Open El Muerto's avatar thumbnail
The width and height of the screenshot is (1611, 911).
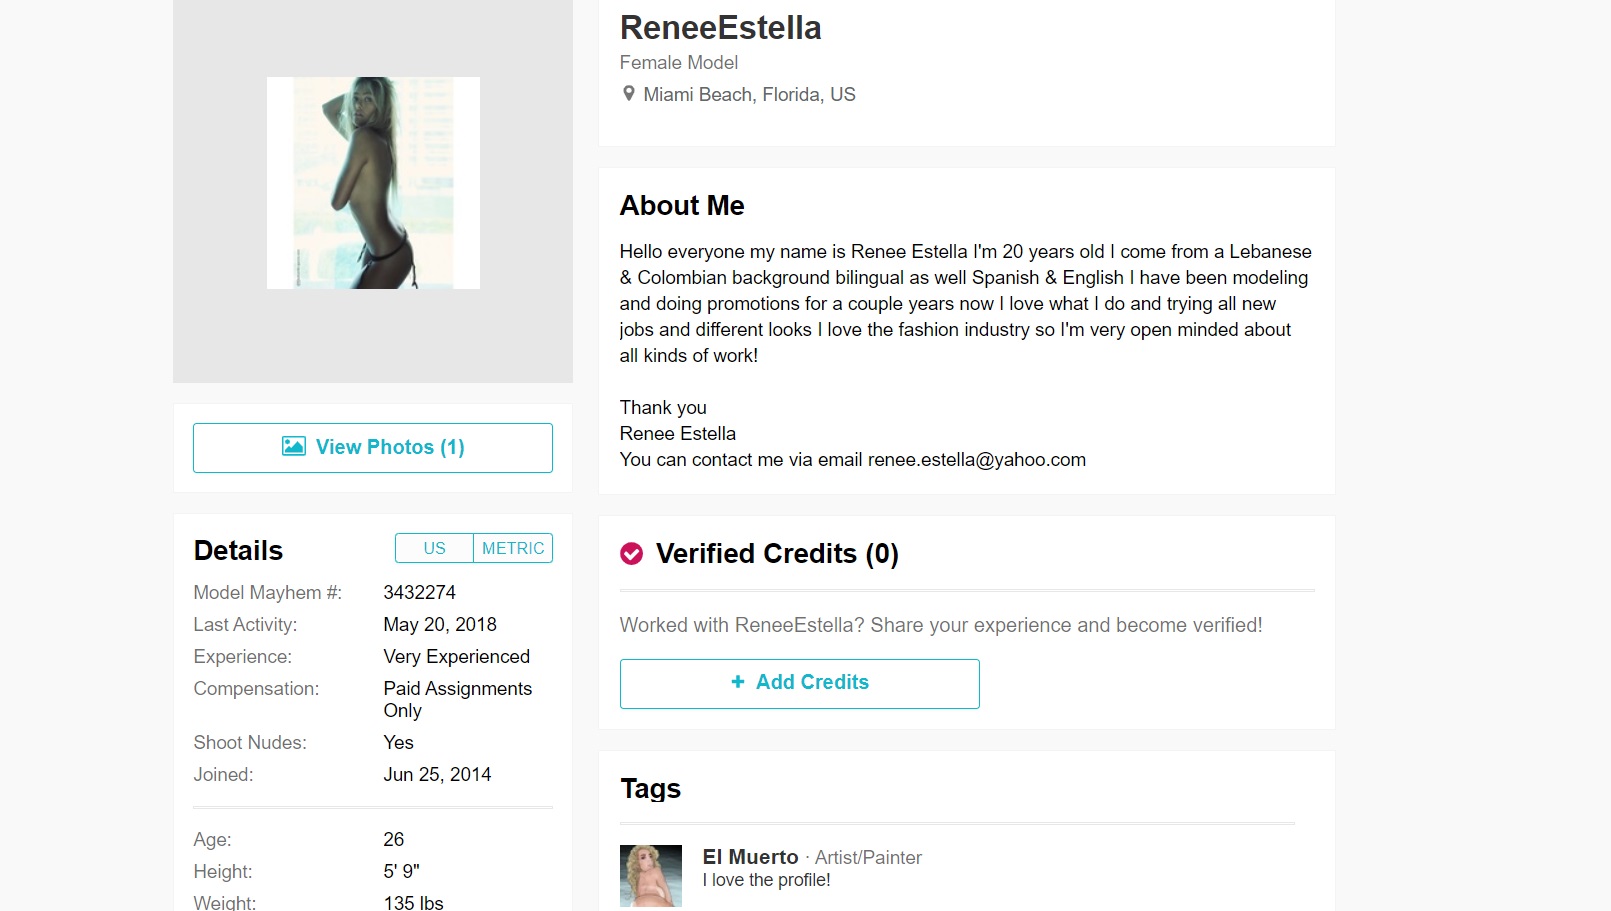(x=651, y=876)
